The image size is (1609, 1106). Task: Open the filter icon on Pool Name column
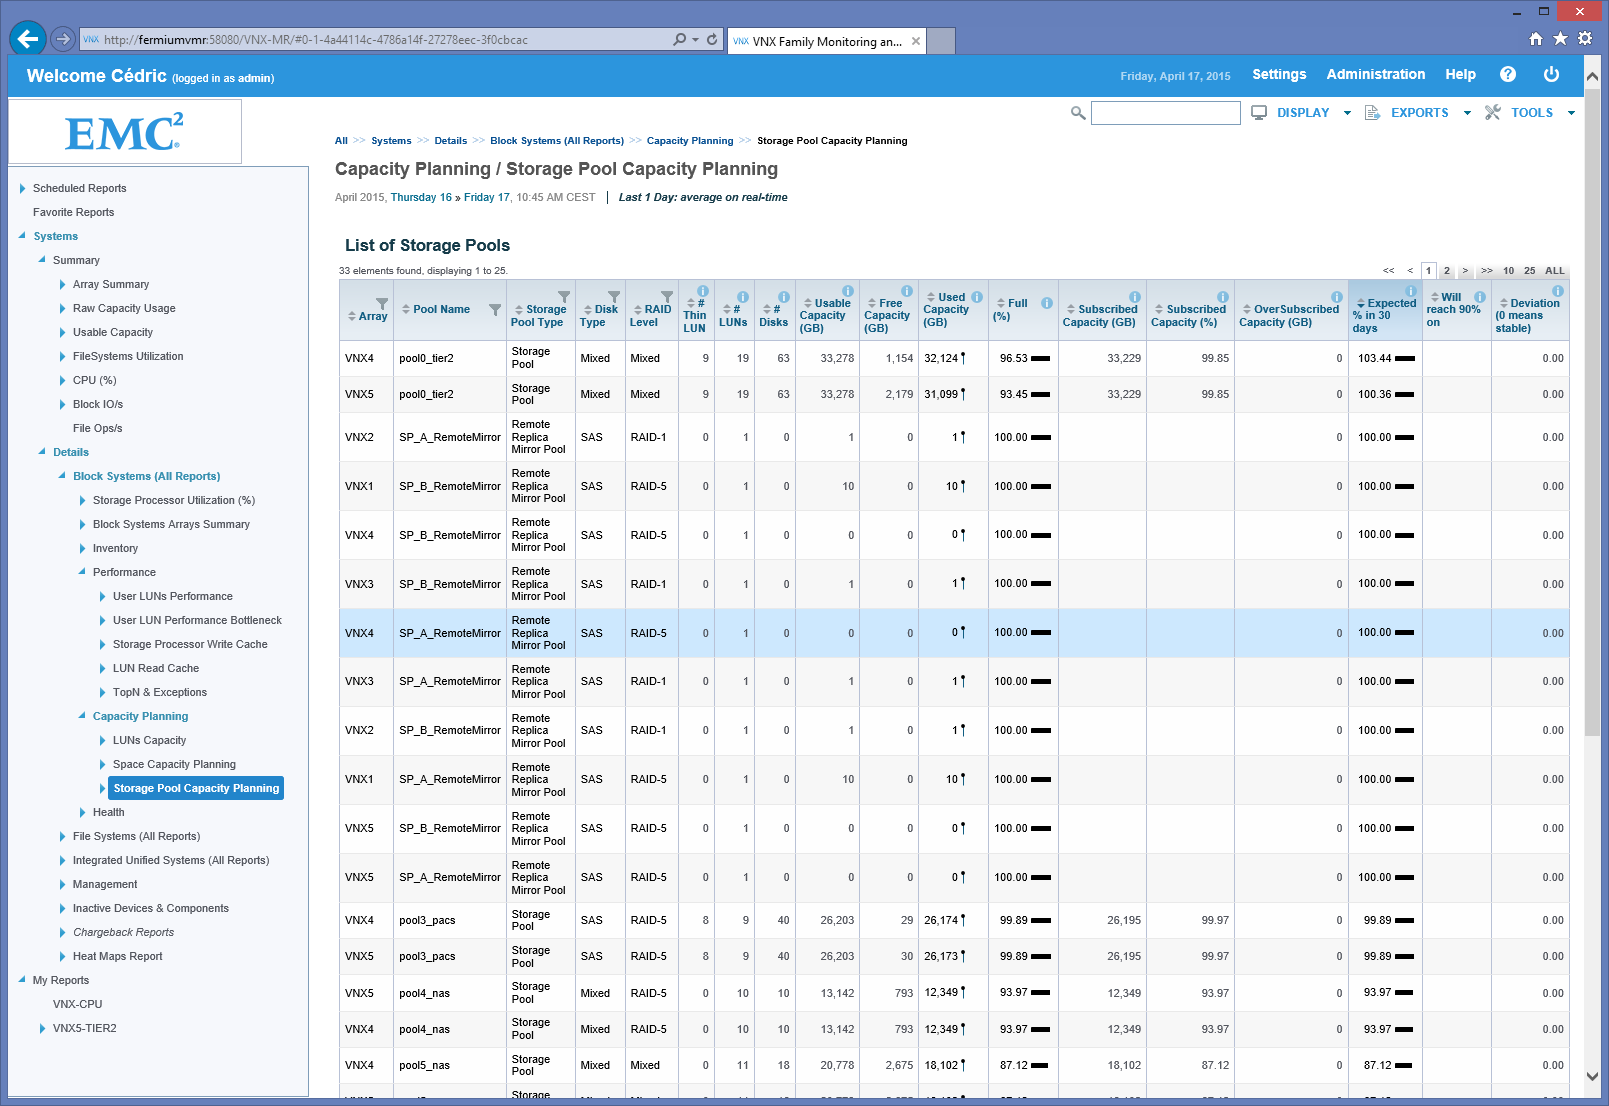pos(494,310)
